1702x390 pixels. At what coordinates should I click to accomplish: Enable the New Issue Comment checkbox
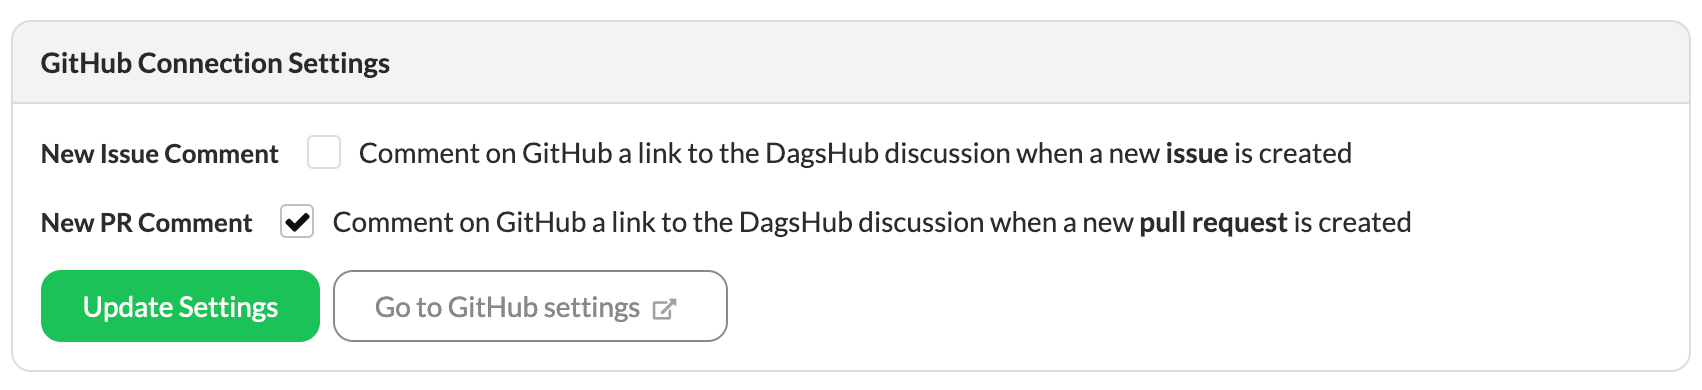click(x=324, y=153)
